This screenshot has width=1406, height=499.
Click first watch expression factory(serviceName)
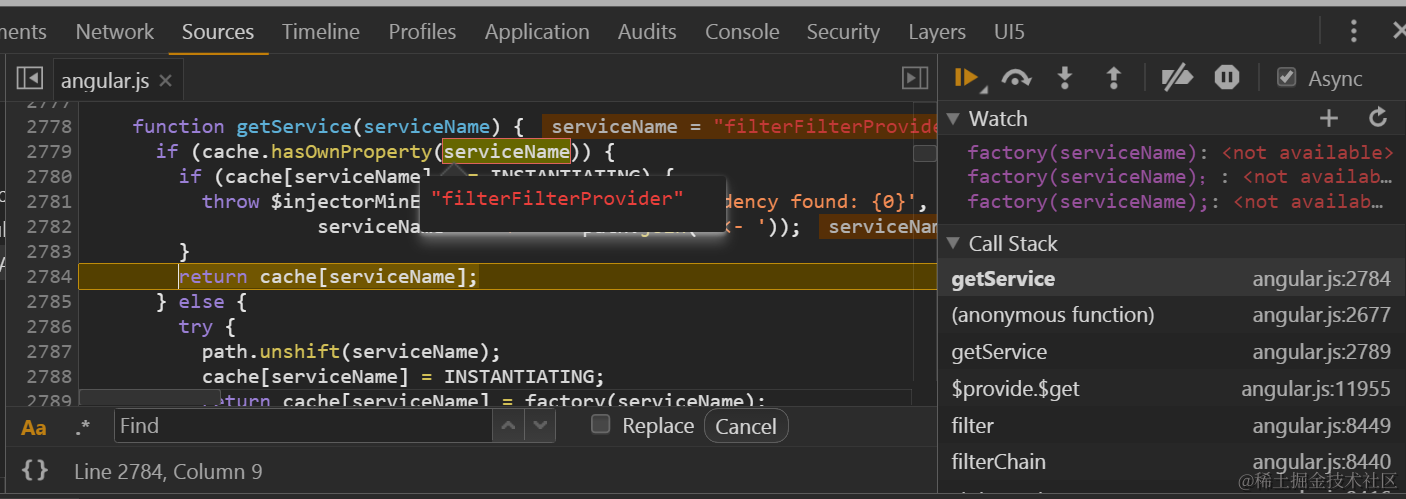(x=1180, y=153)
